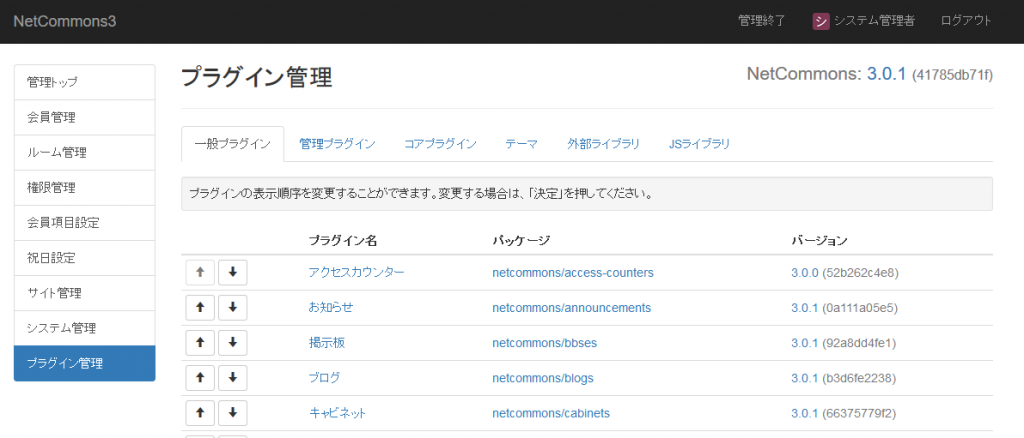The image size is (1024, 438).
Task: Open 会員管理 in sidebar
Action: (84, 117)
